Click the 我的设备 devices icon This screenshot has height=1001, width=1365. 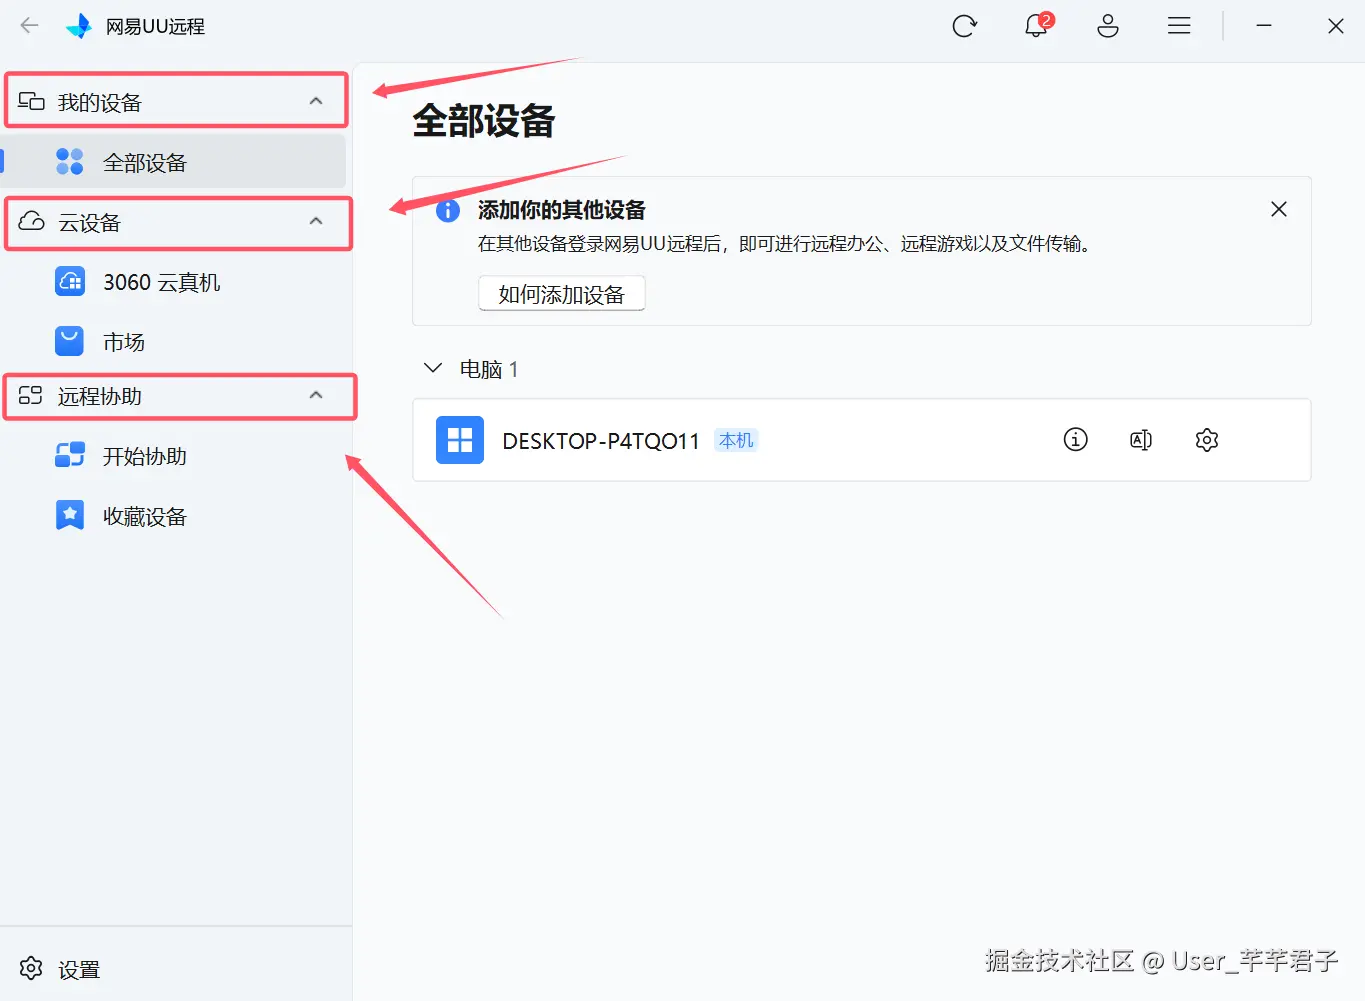[32, 101]
